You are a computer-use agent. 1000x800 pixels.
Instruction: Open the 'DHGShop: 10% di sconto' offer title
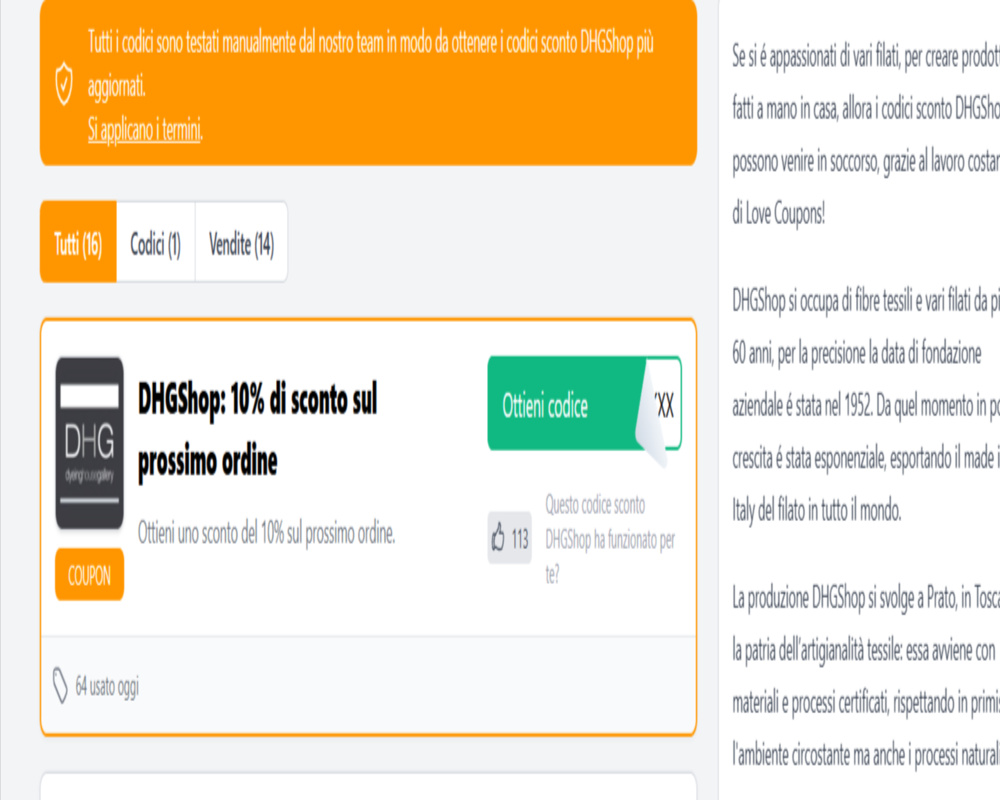[x=258, y=430]
